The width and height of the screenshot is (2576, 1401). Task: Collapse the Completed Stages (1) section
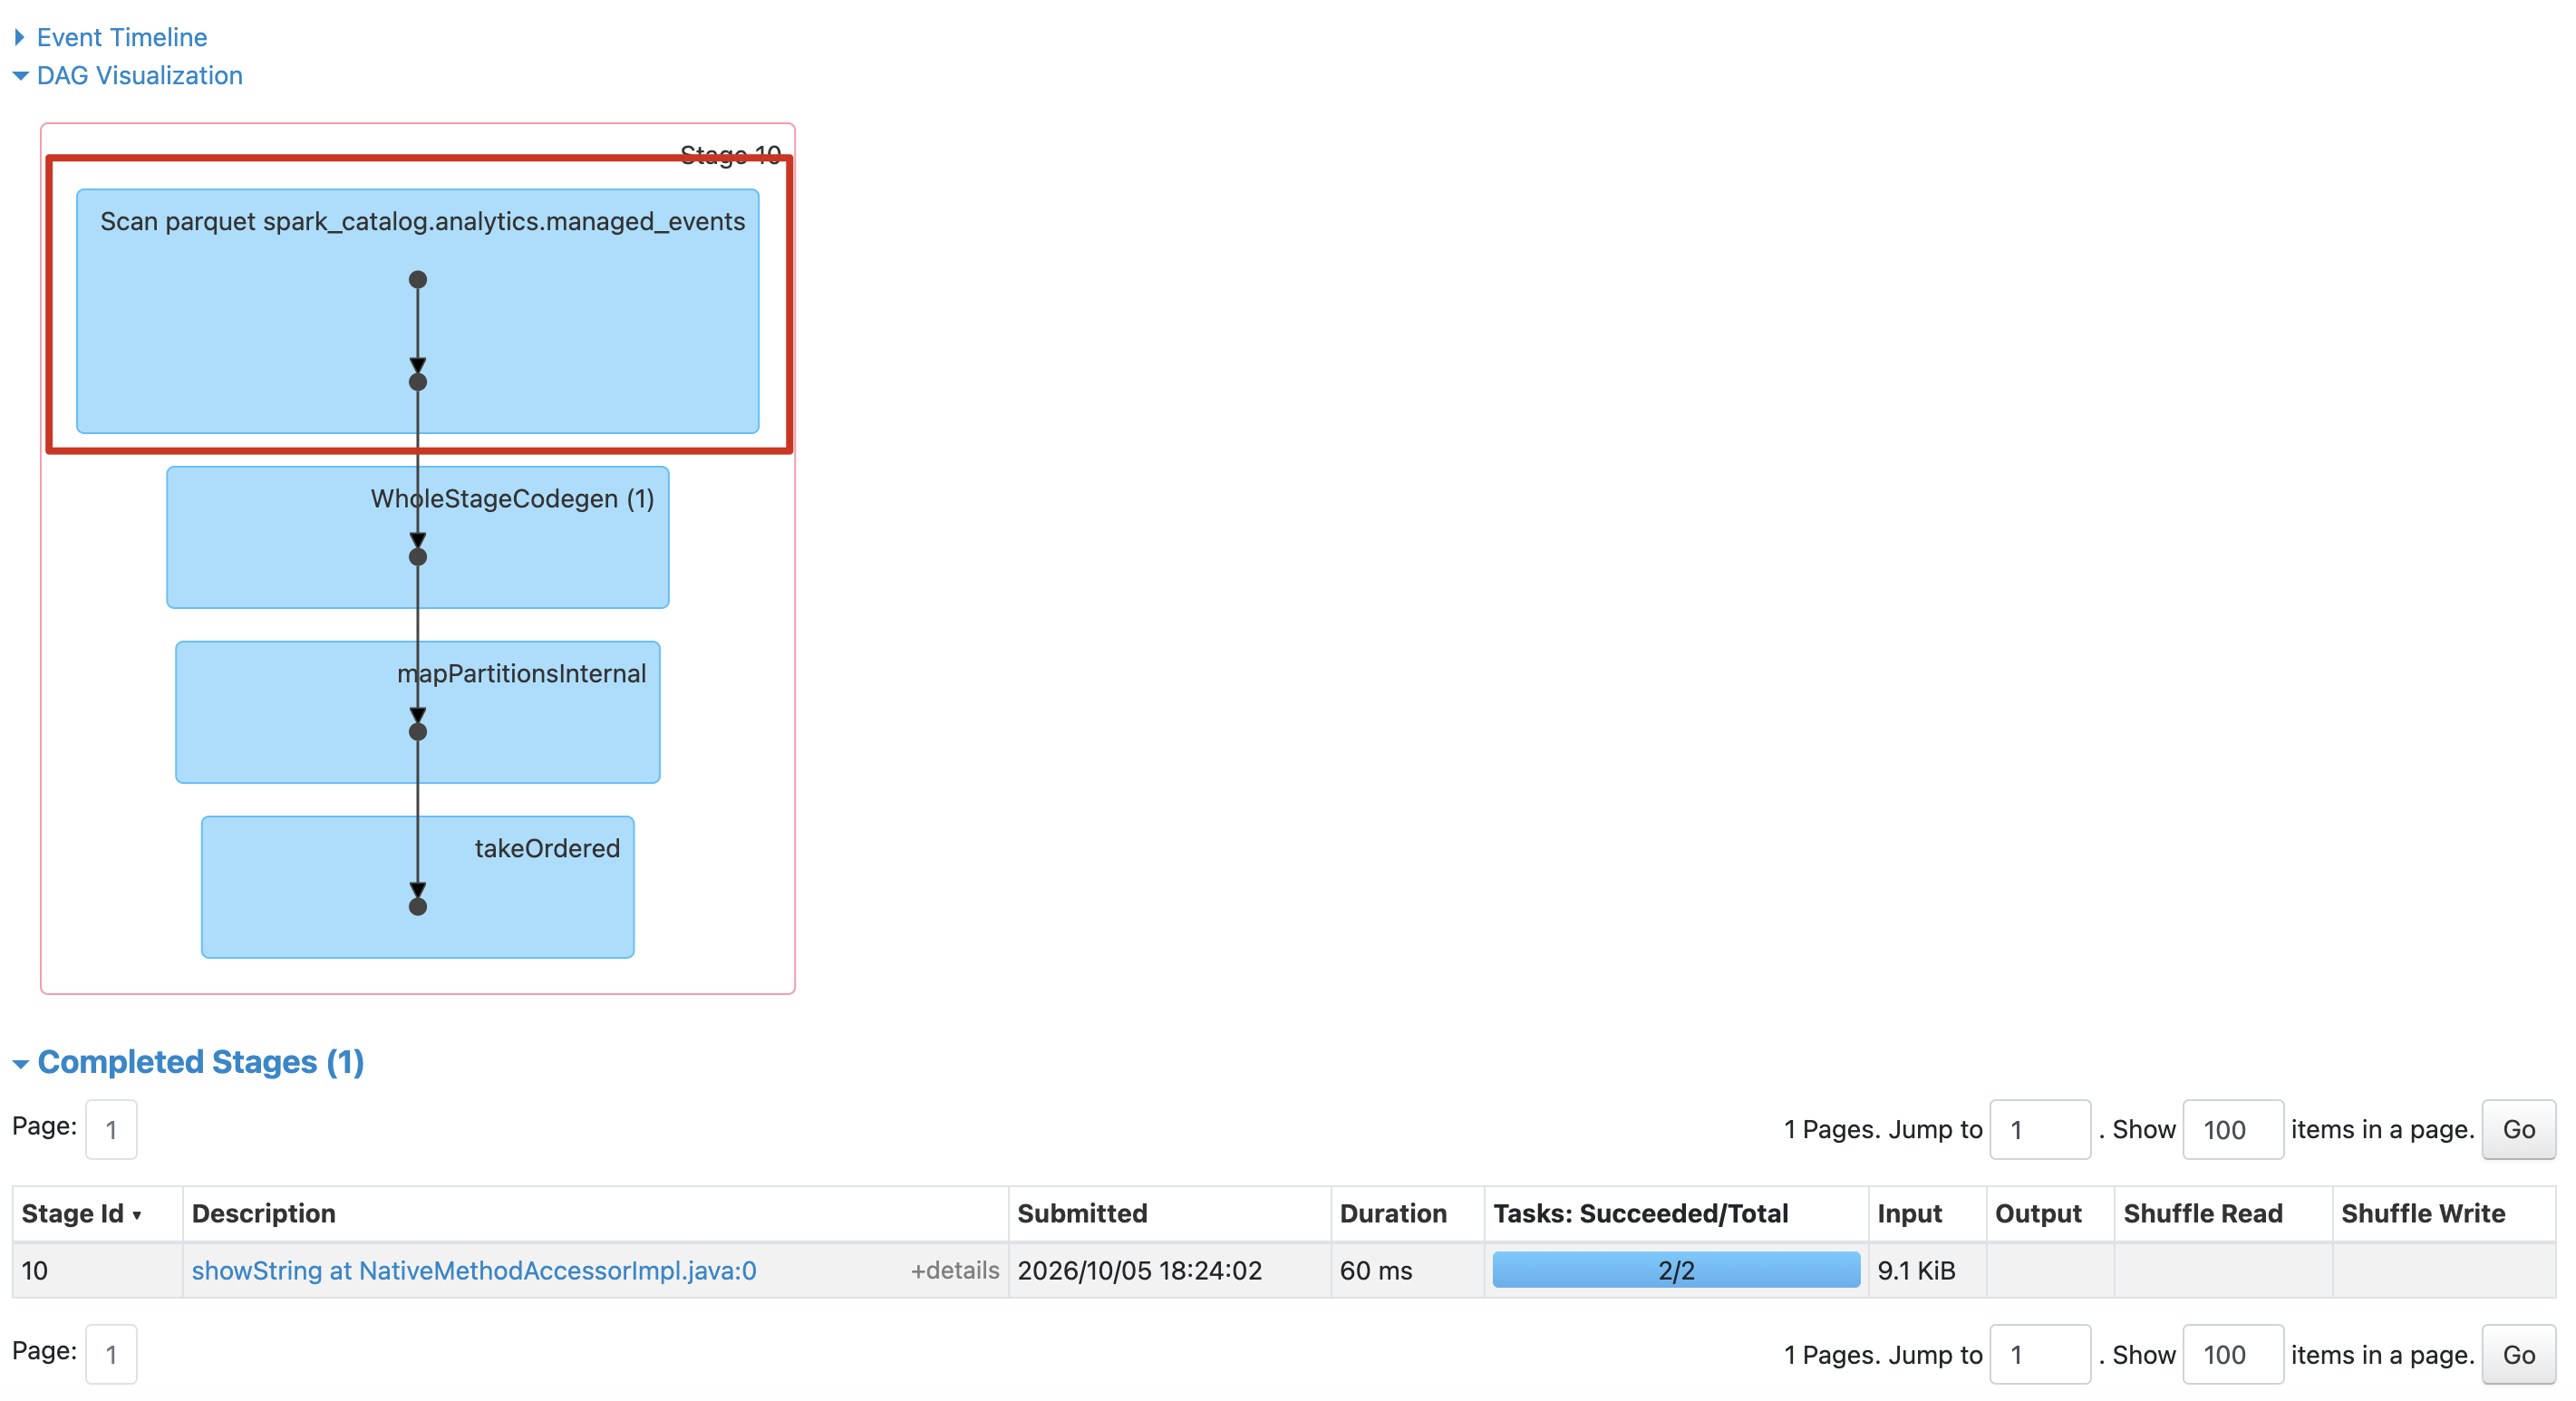(199, 1061)
